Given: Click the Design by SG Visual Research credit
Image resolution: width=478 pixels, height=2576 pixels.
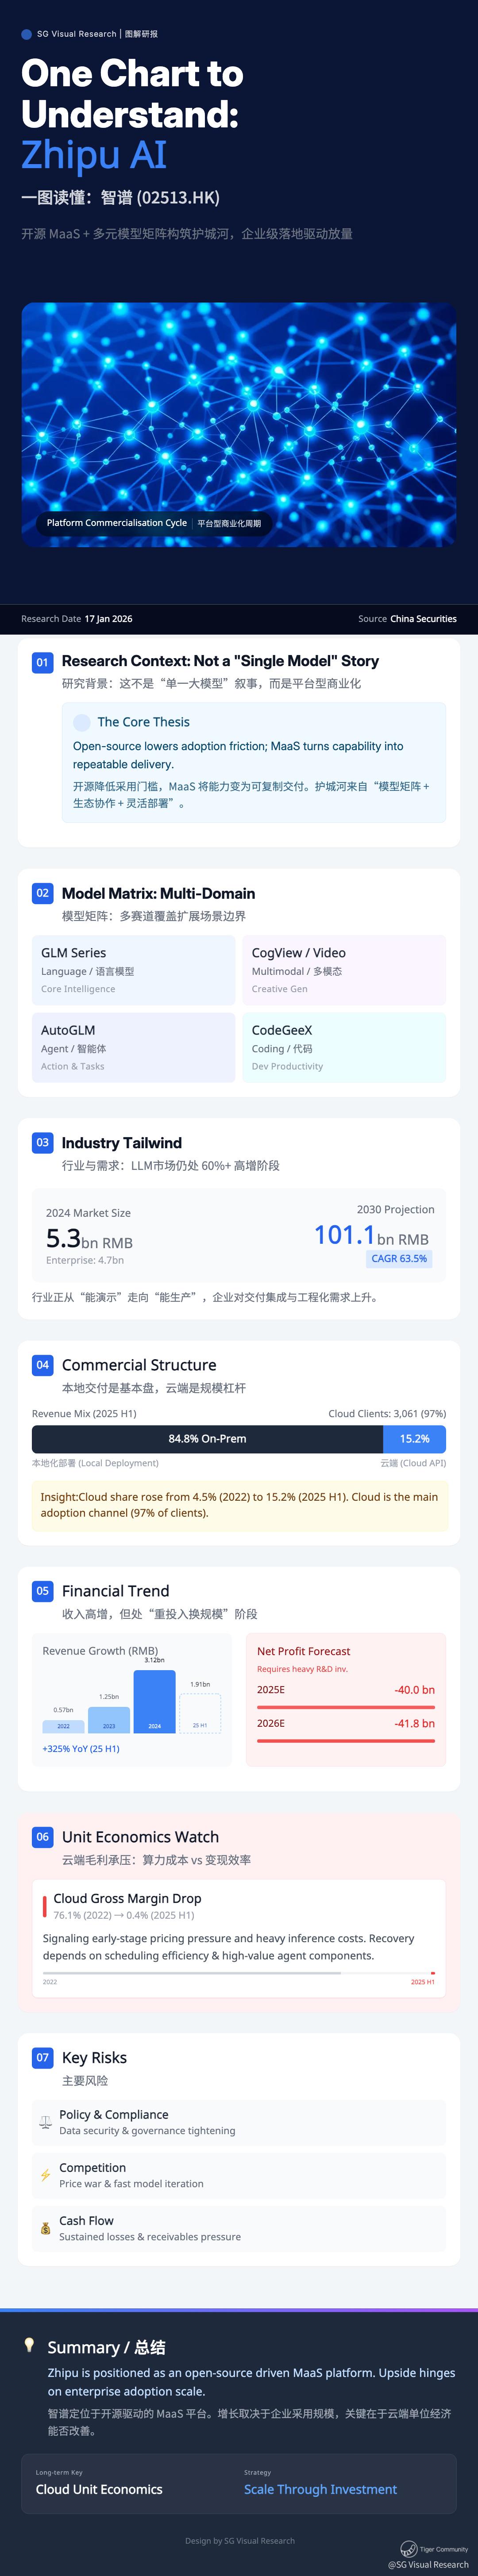Looking at the screenshot, I should [x=240, y=2541].
